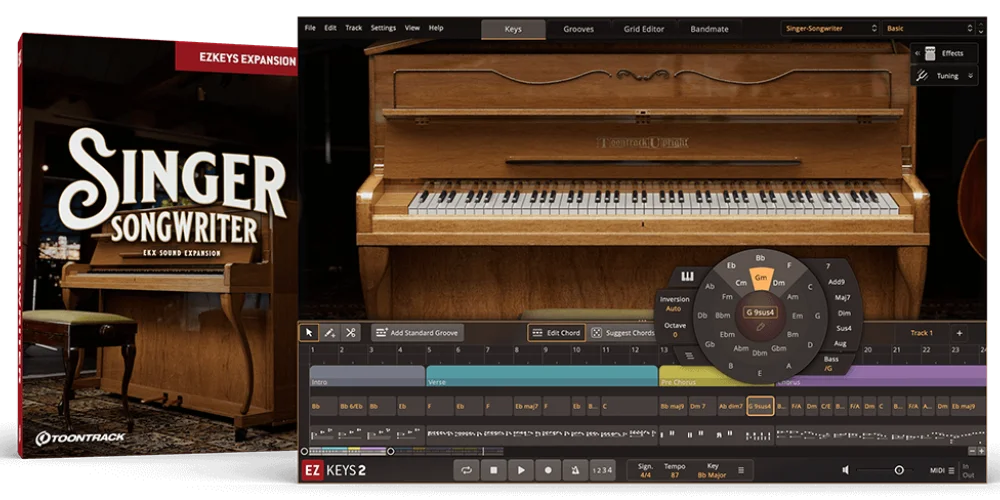Switch to the Bandmate tab
Viewport: 1000px width, 500px height.
[709, 29]
